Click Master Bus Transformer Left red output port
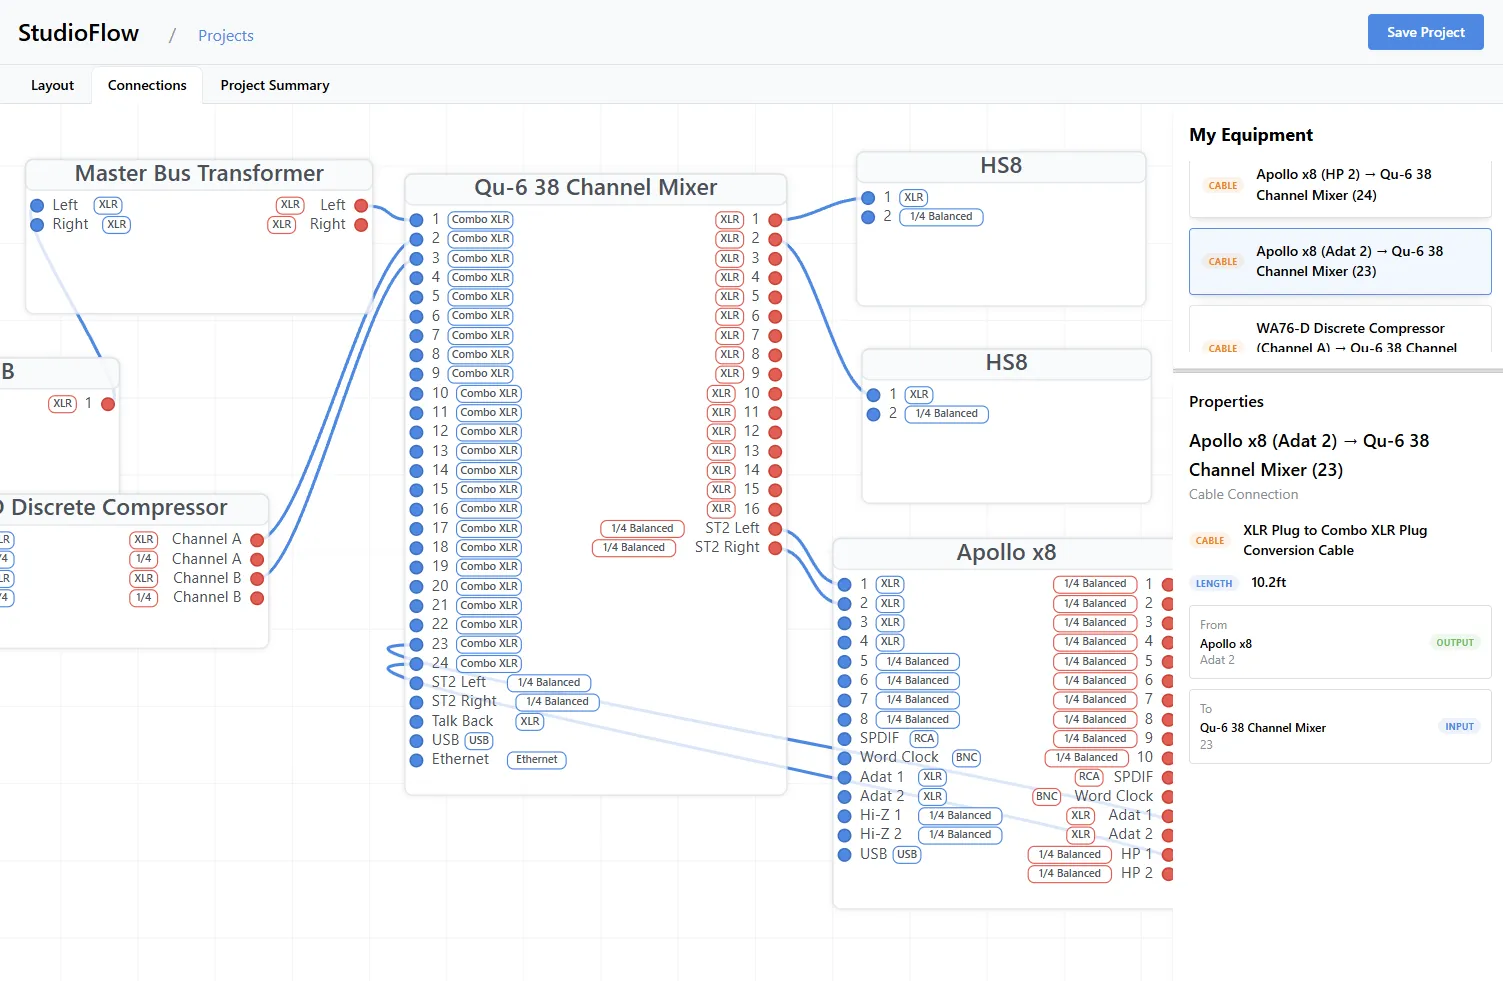Viewport: 1503px width, 981px height. click(x=361, y=205)
